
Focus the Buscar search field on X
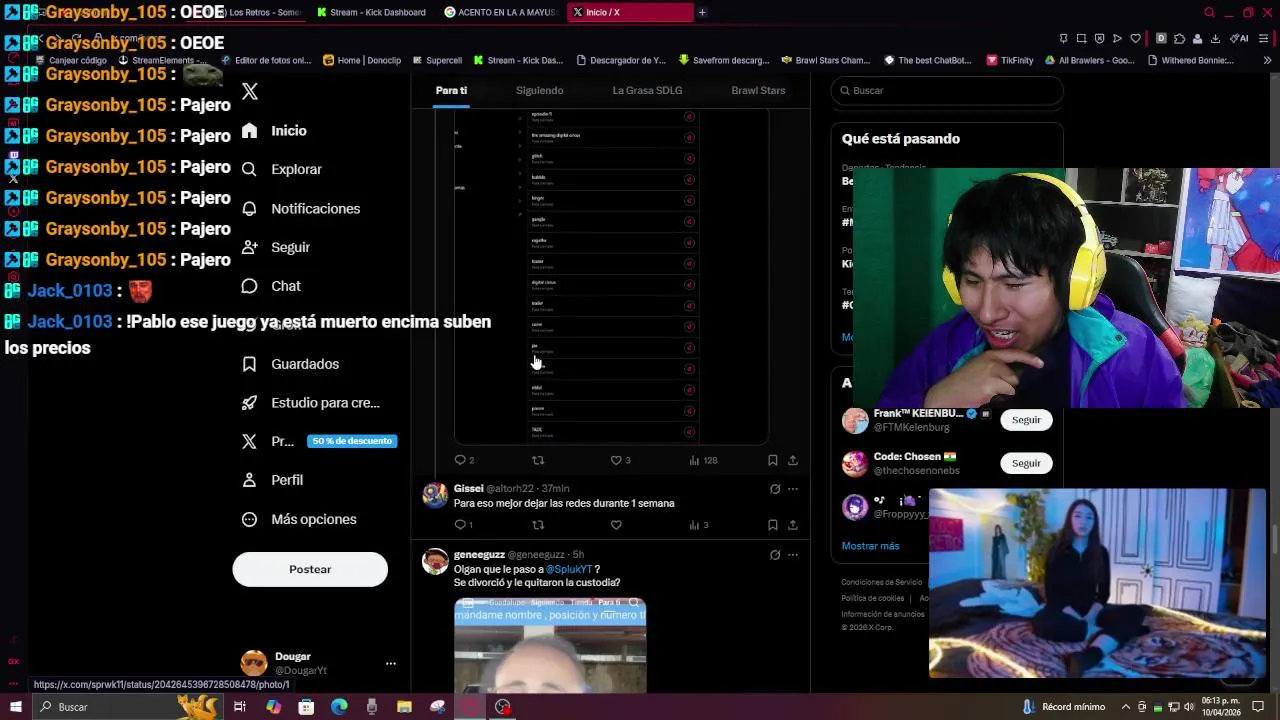947,90
